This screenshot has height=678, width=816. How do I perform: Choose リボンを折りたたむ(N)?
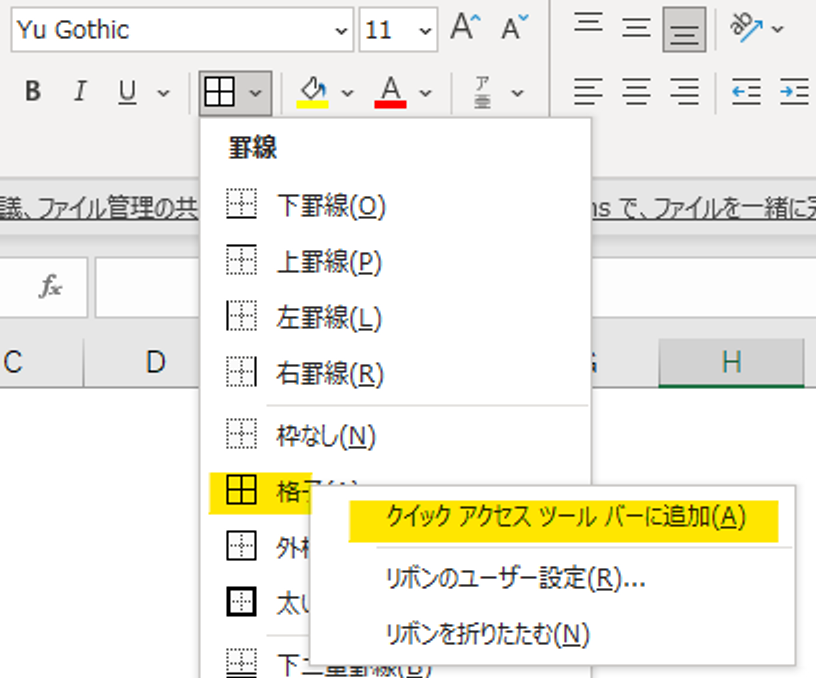(x=553, y=634)
